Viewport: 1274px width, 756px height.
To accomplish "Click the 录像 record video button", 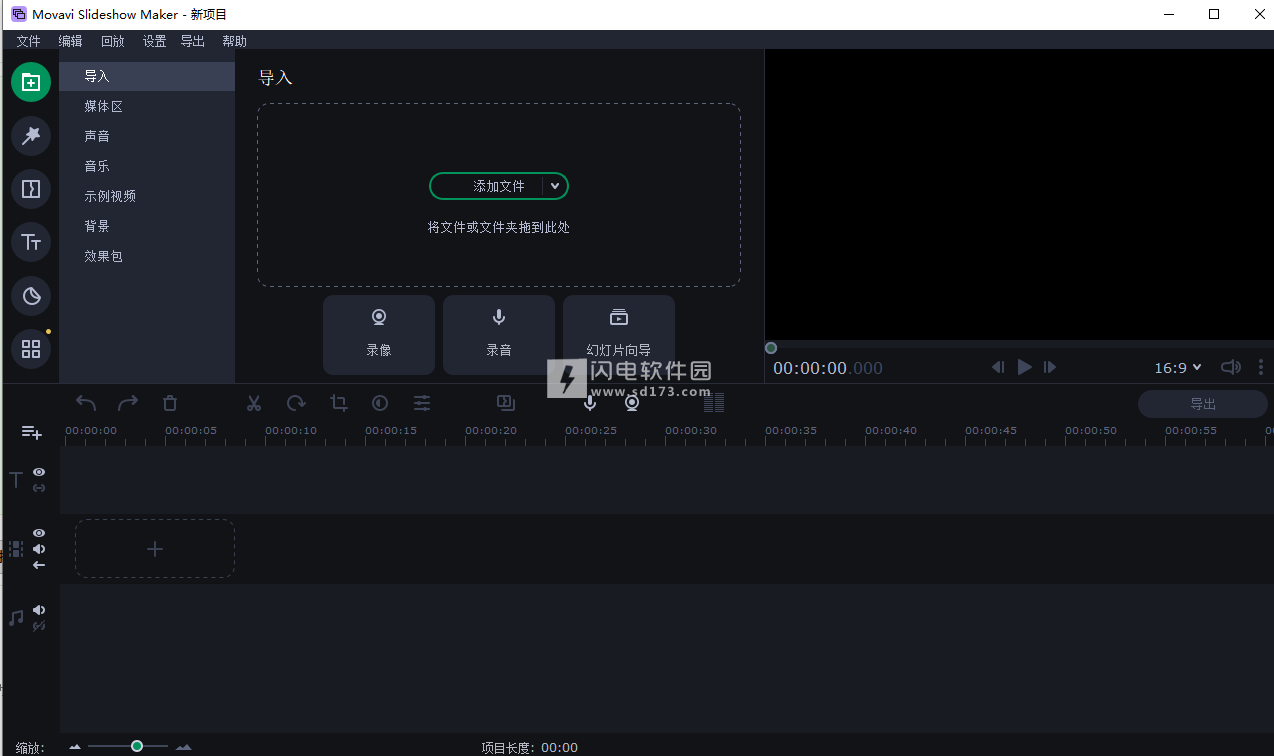I will 379,335.
